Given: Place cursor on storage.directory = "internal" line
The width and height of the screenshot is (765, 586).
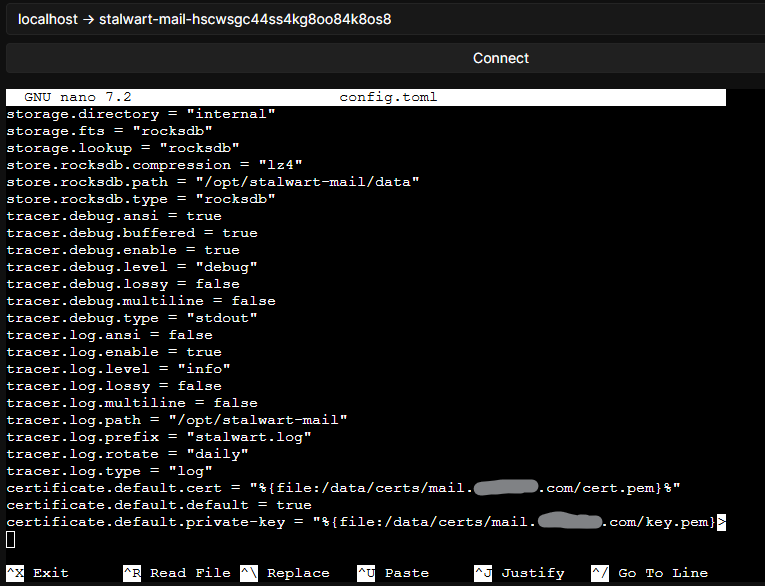Looking at the screenshot, I should pyautogui.click(x=141, y=114).
